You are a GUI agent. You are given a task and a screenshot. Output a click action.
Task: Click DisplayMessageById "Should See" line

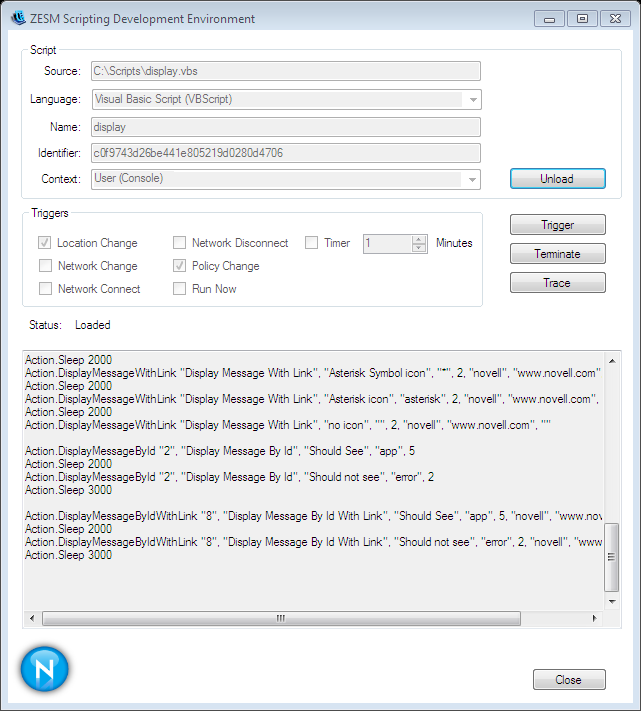click(220, 451)
